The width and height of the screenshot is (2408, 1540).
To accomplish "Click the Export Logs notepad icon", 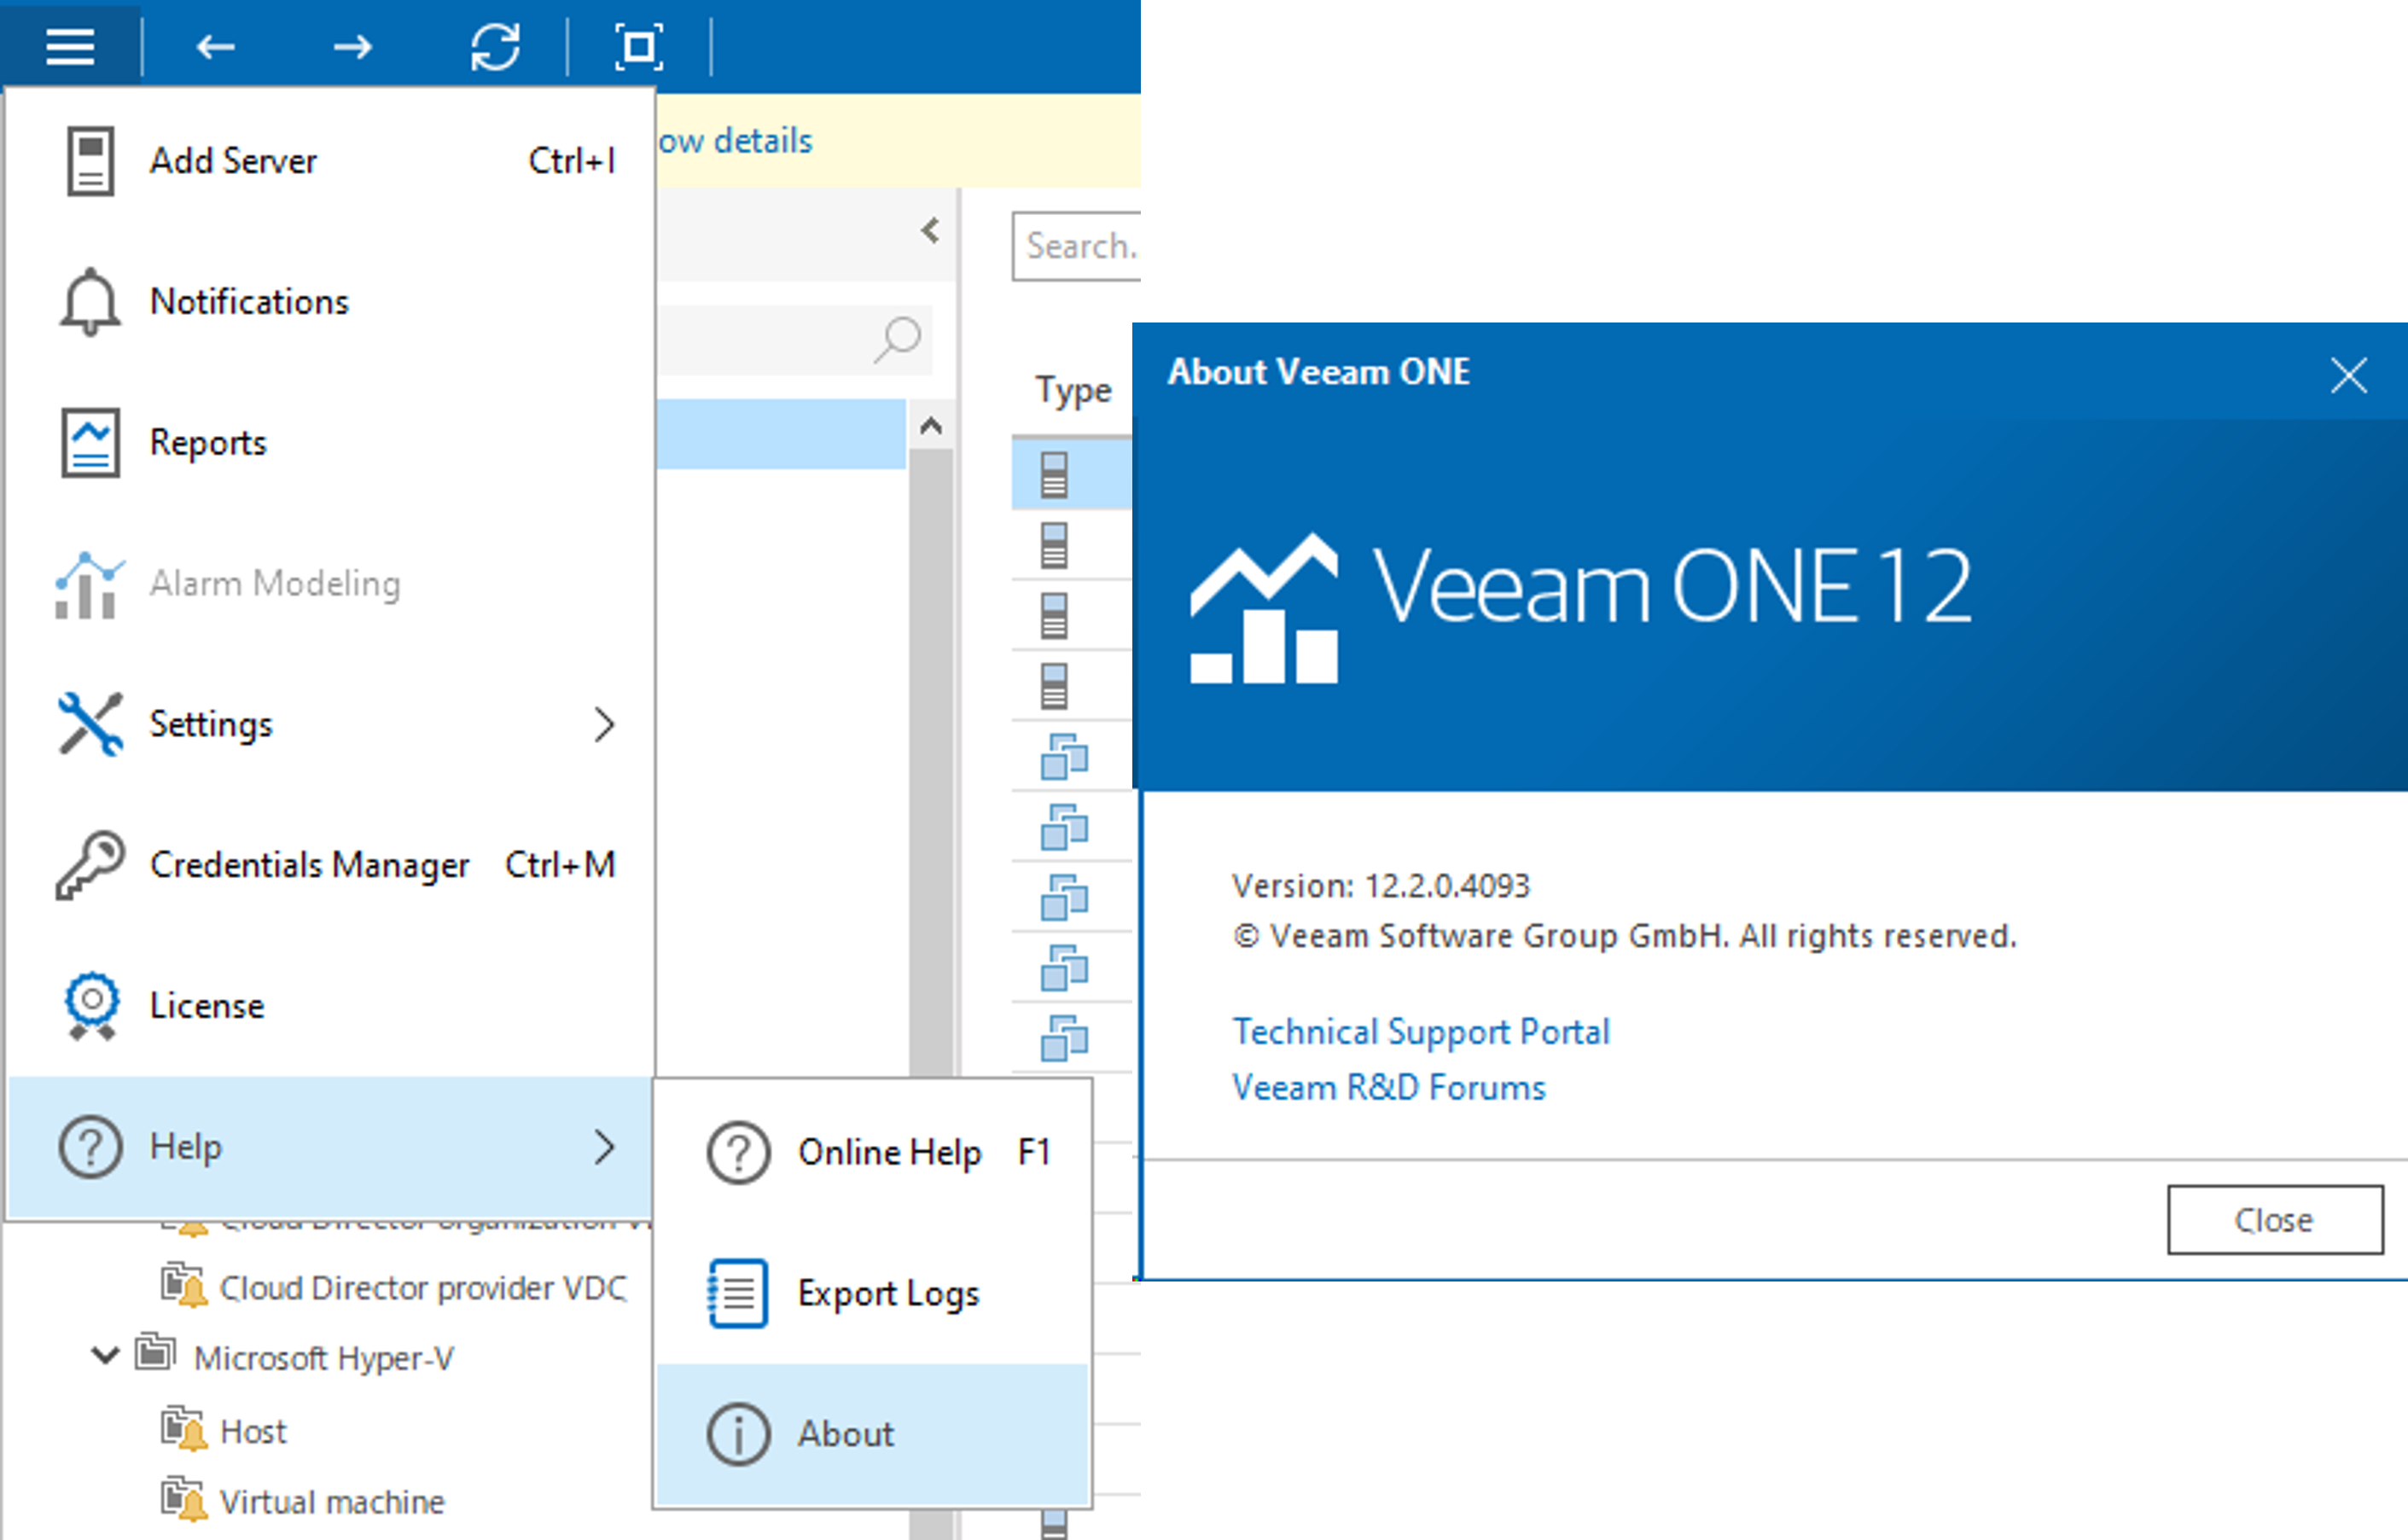I will (x=738, y=1293).
